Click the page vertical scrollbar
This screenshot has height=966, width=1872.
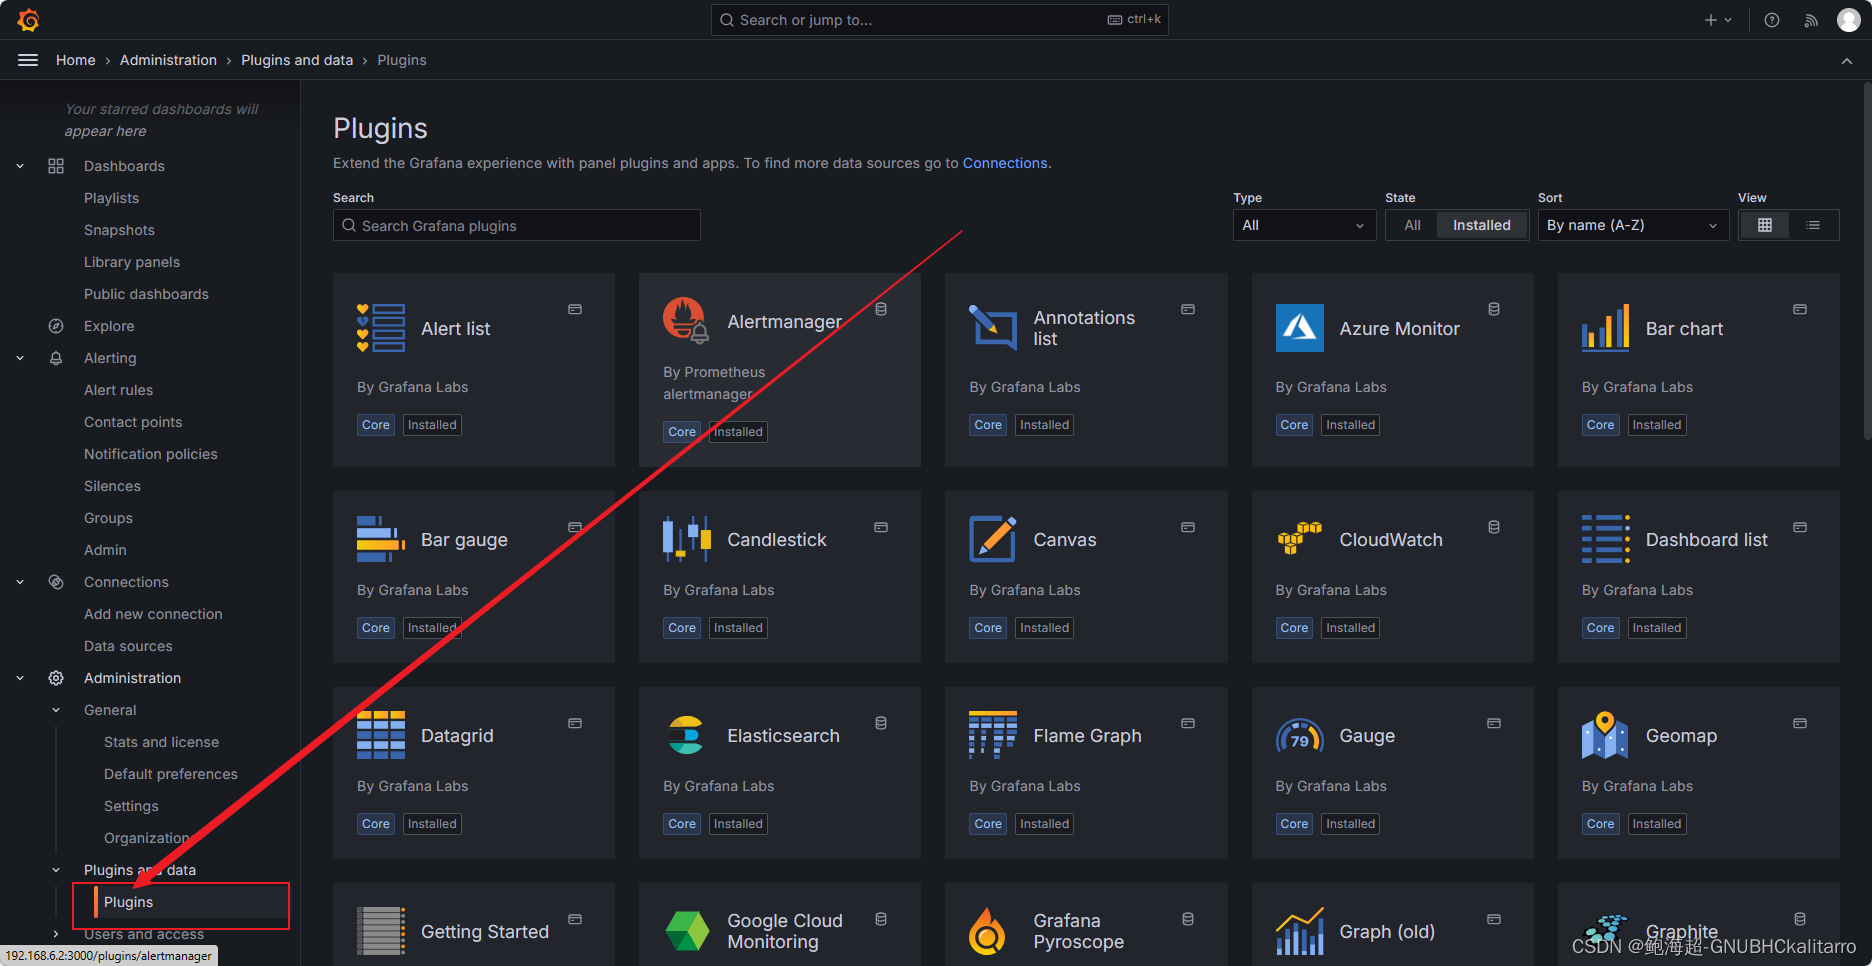1866,260
